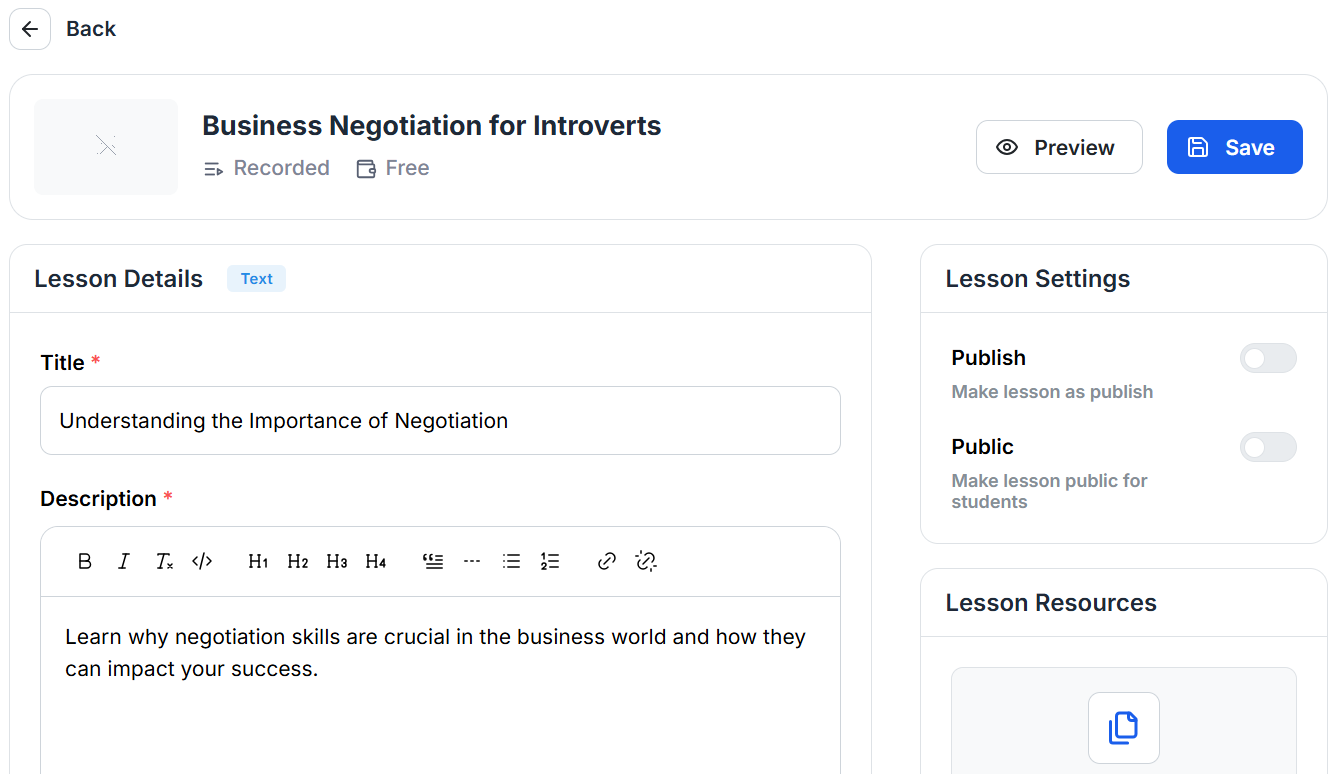Create bulleted list in description

[511, 562]
